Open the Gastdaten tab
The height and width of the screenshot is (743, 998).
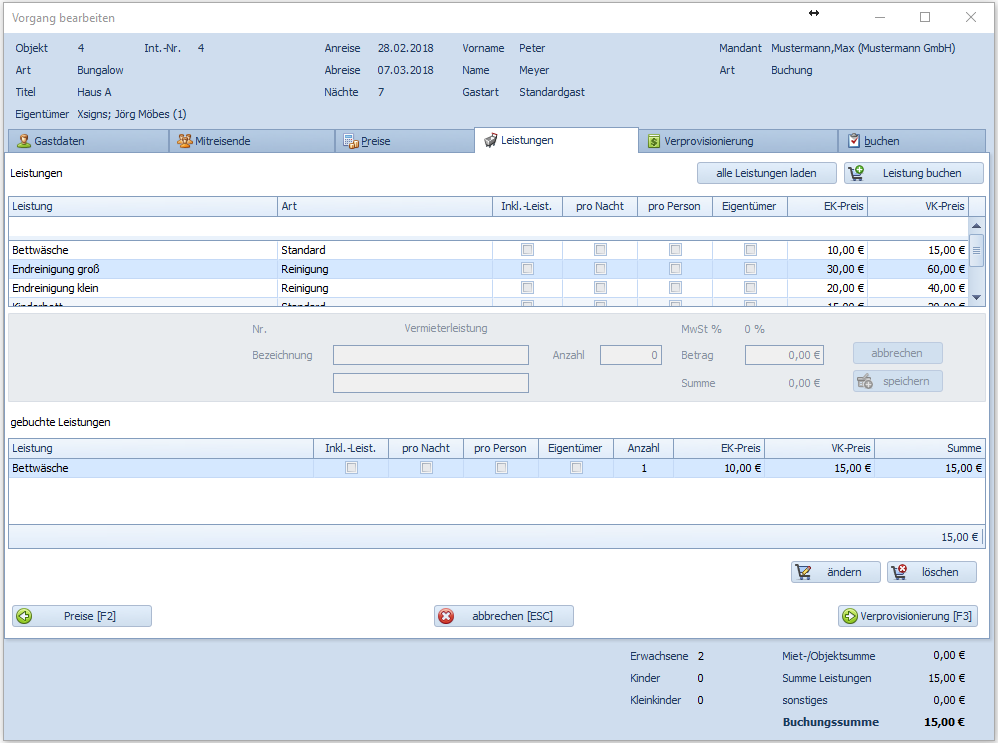click(x=88, y=141)
